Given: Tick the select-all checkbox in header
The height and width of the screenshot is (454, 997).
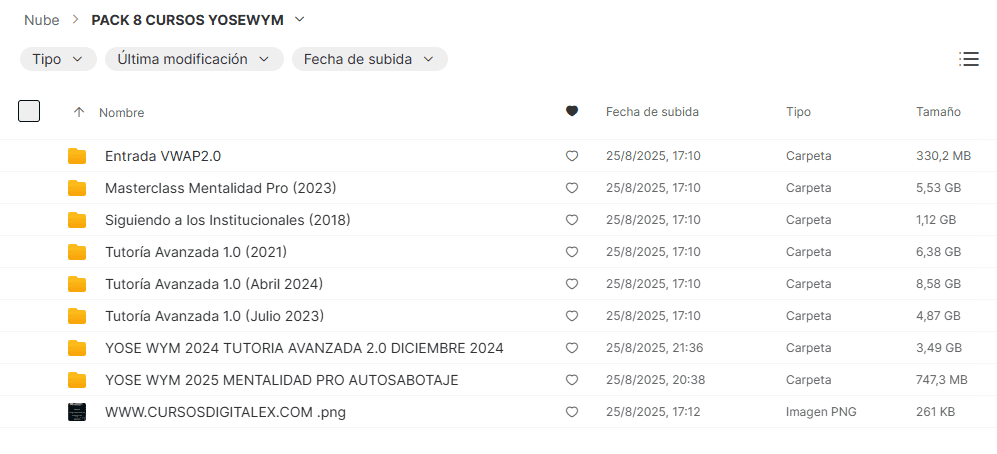Looking at the screenshot, I should (x=29, y=111).
